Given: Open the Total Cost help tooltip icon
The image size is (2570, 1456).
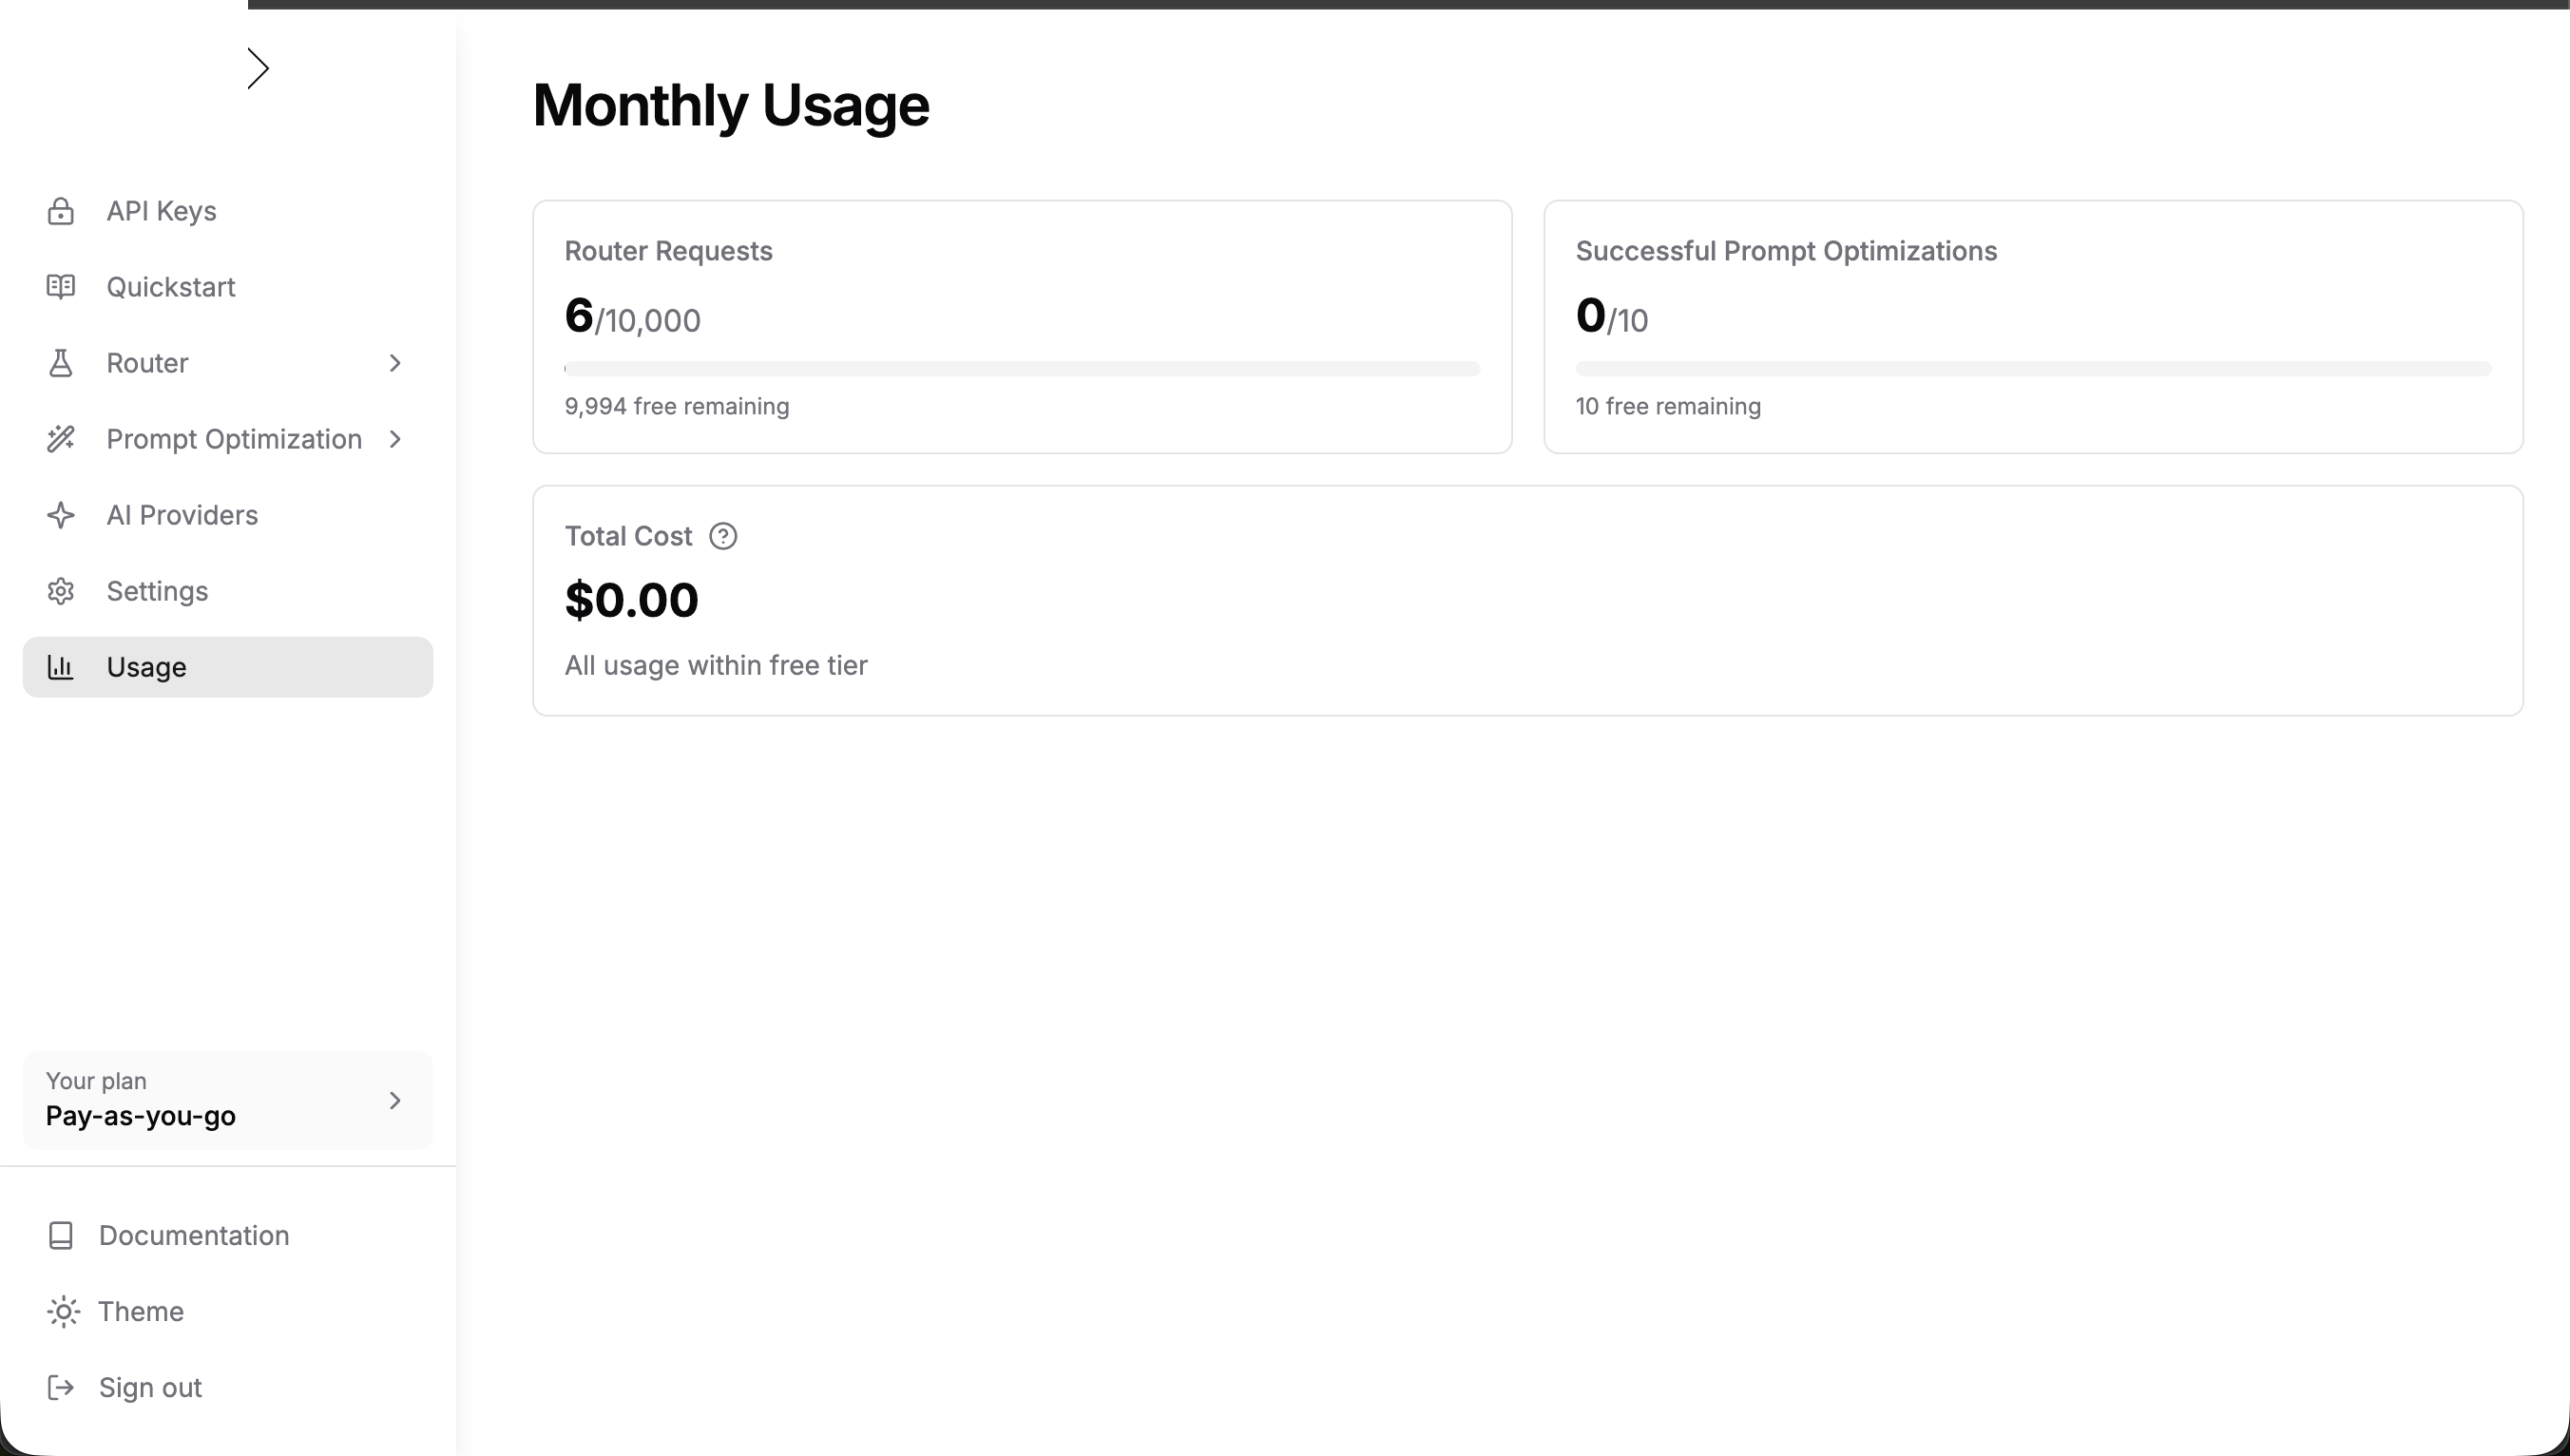Looking at the screenshot, I should (723, 536).
